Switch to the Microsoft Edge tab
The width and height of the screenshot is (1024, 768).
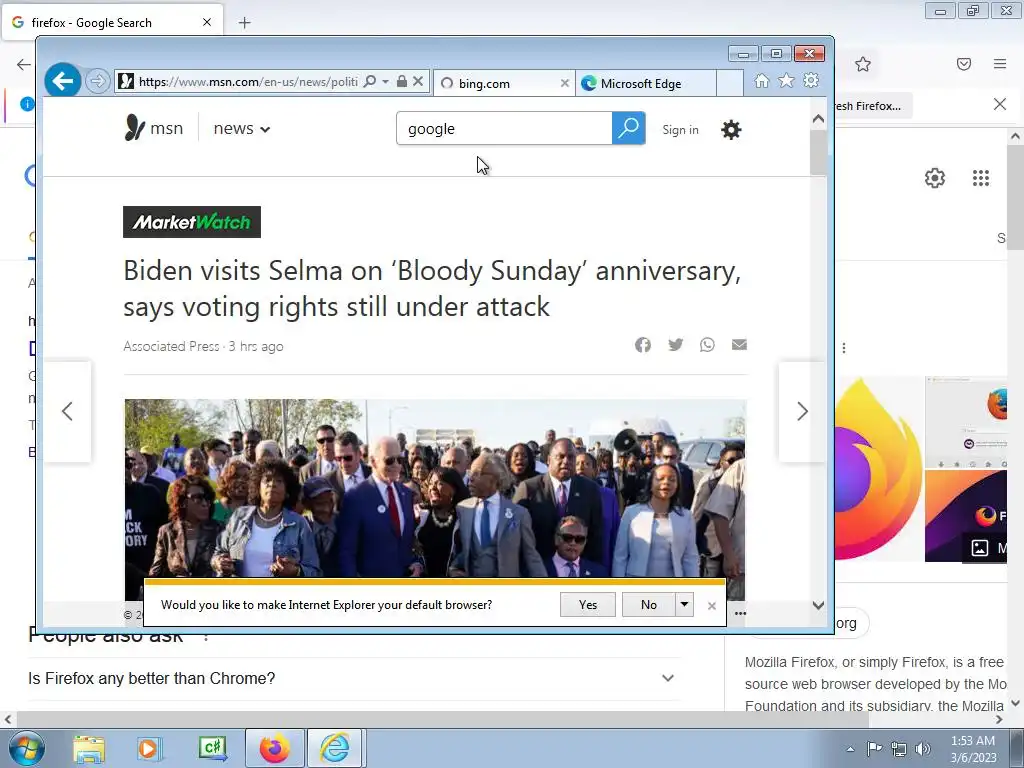tap(645, 84)
